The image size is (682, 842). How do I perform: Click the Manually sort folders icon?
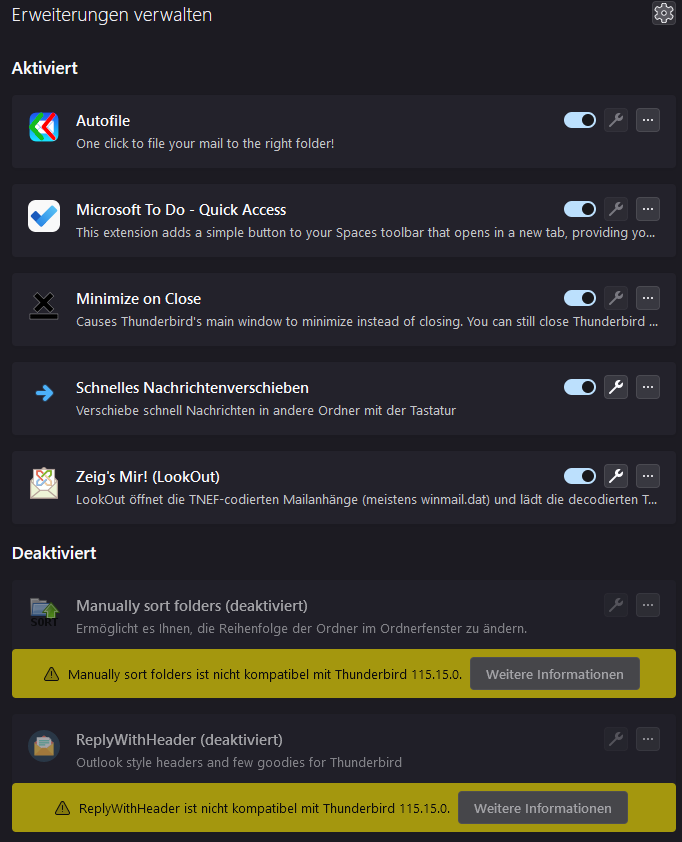click(x=44, y=613)
